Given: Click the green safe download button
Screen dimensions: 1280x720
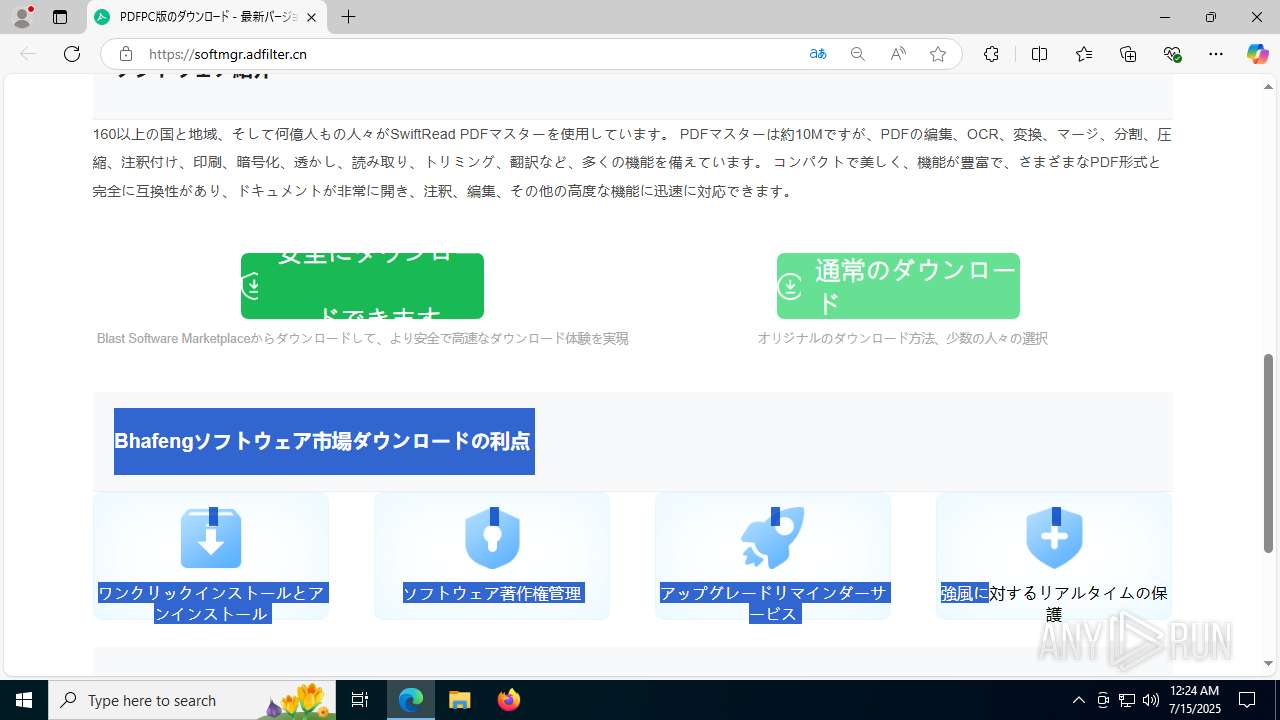Looking at the screenshot, I should coord(362,286).
